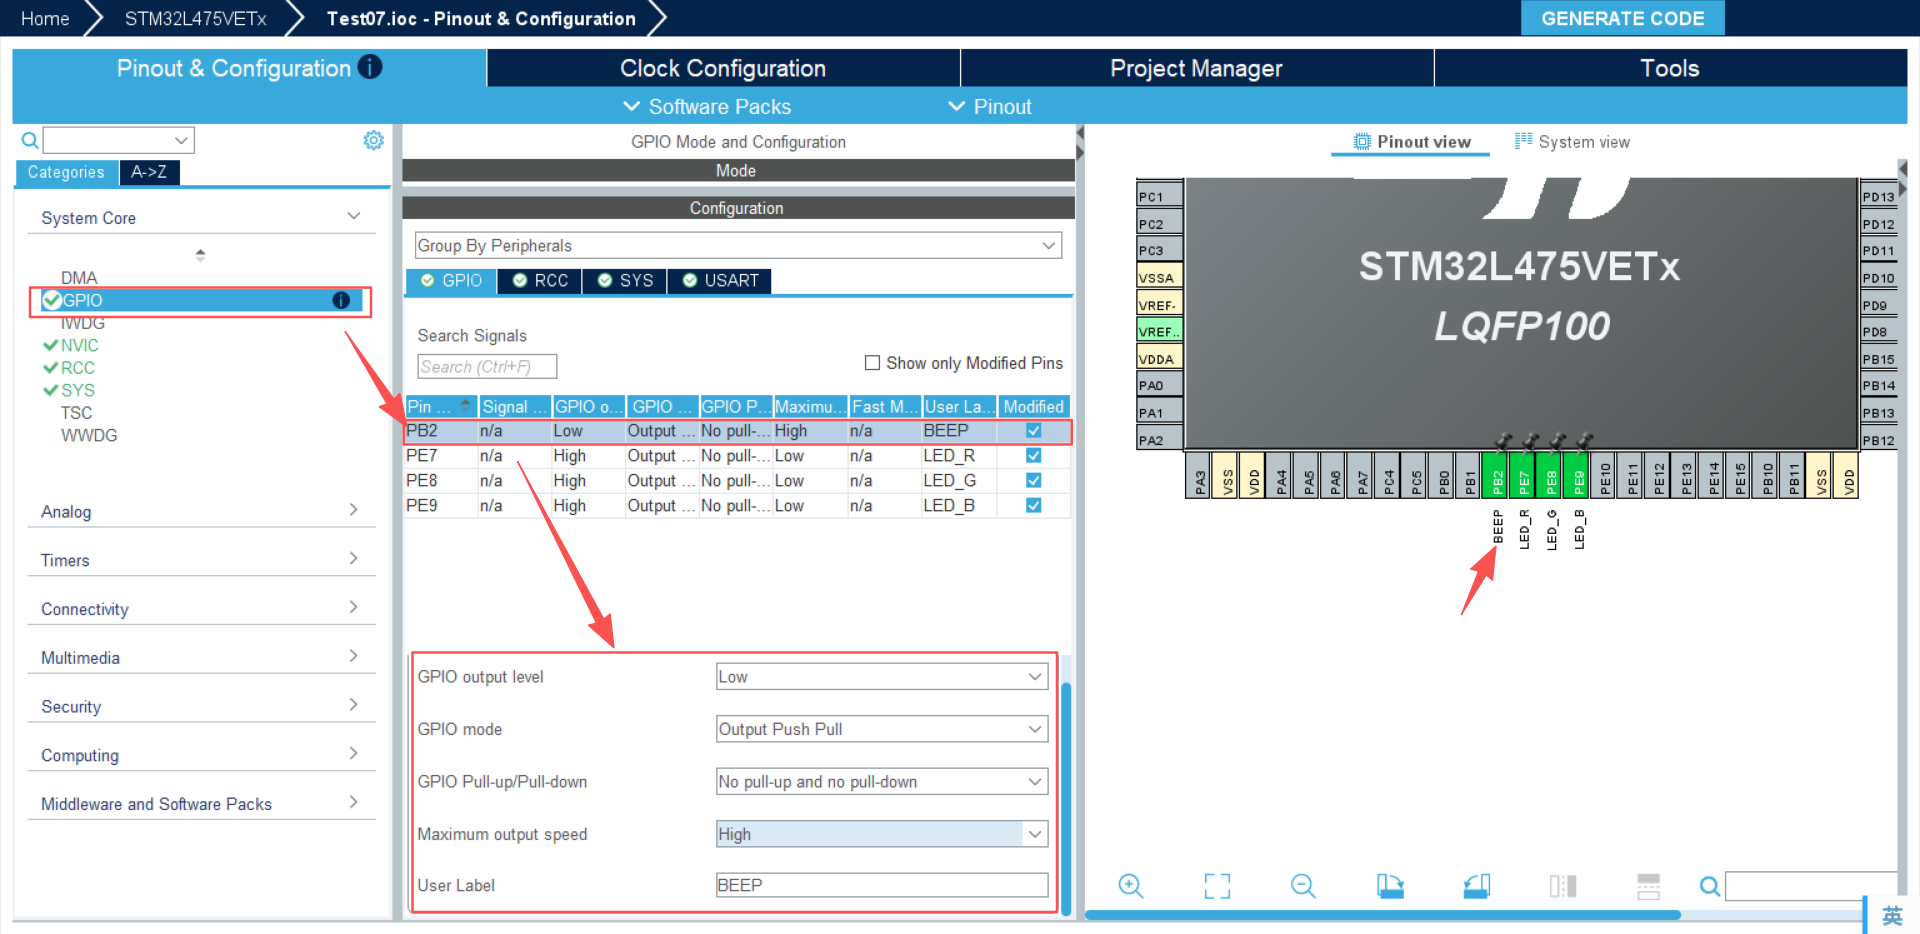Toggle Modified checkbox for PE8 row
The width and height of the screenshot is (1920, 934).
tap(1034, 481)
